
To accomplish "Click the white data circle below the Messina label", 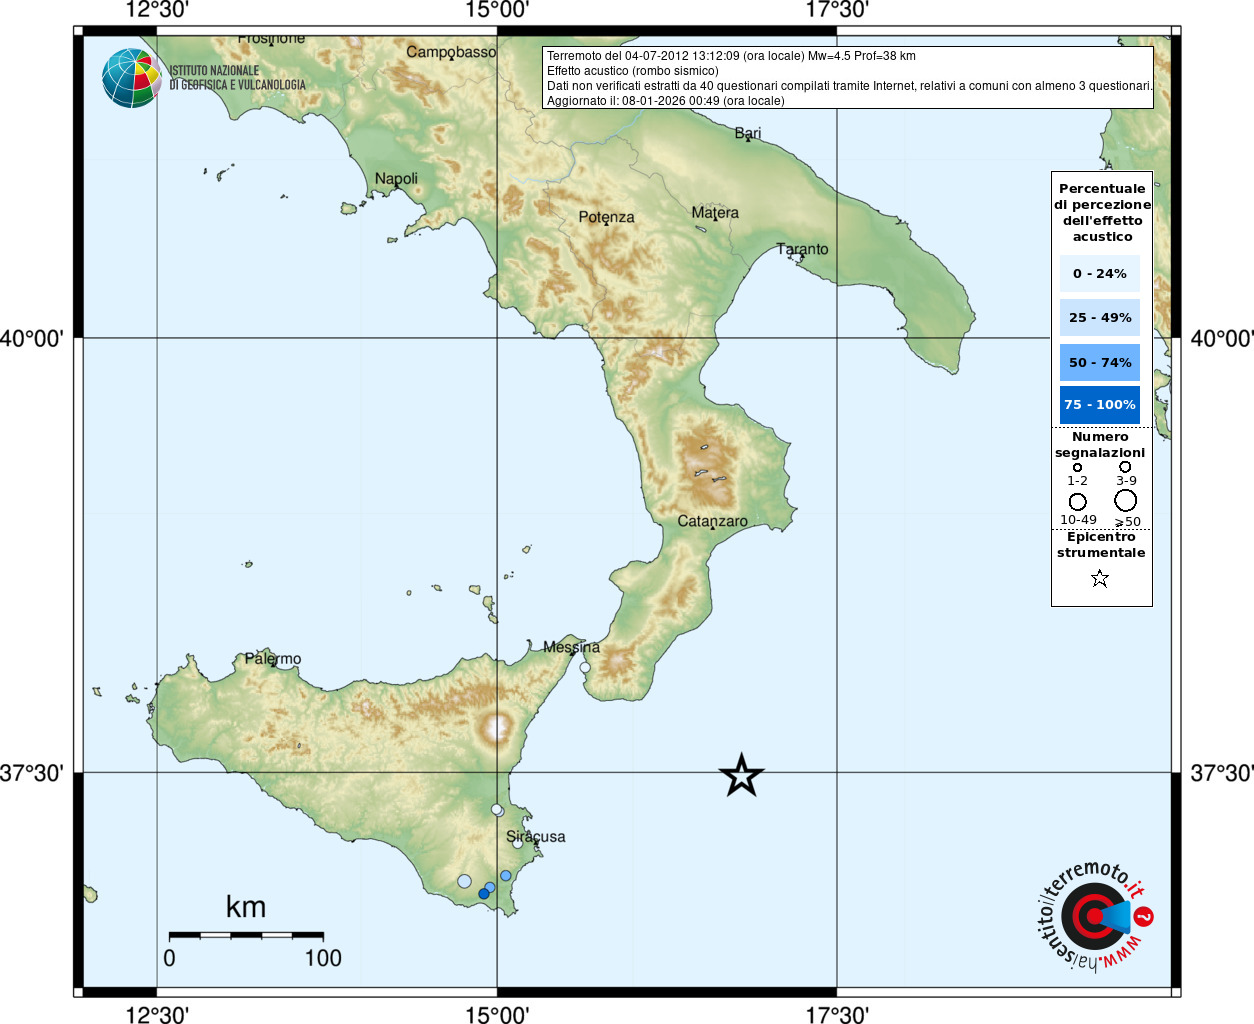I will click(585, 667).
